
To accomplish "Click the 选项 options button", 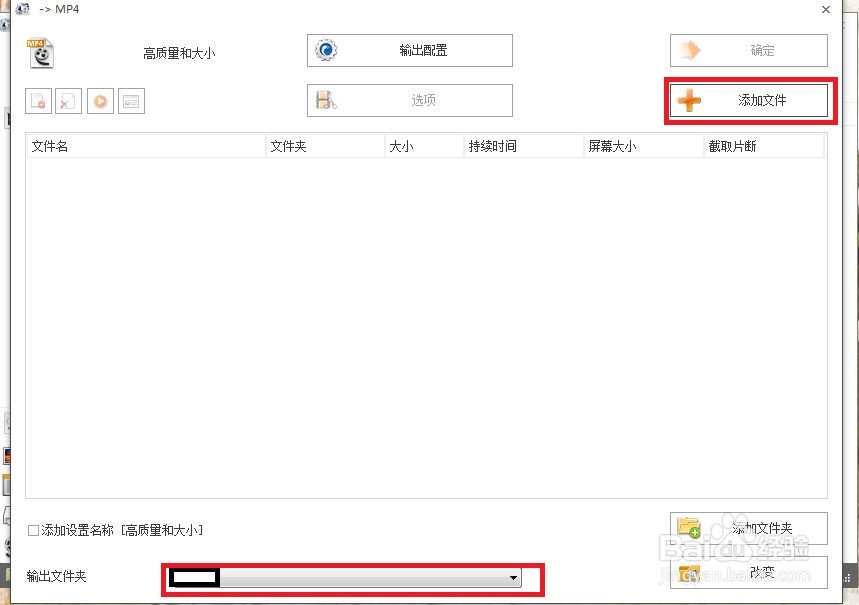I will [410, 100].
